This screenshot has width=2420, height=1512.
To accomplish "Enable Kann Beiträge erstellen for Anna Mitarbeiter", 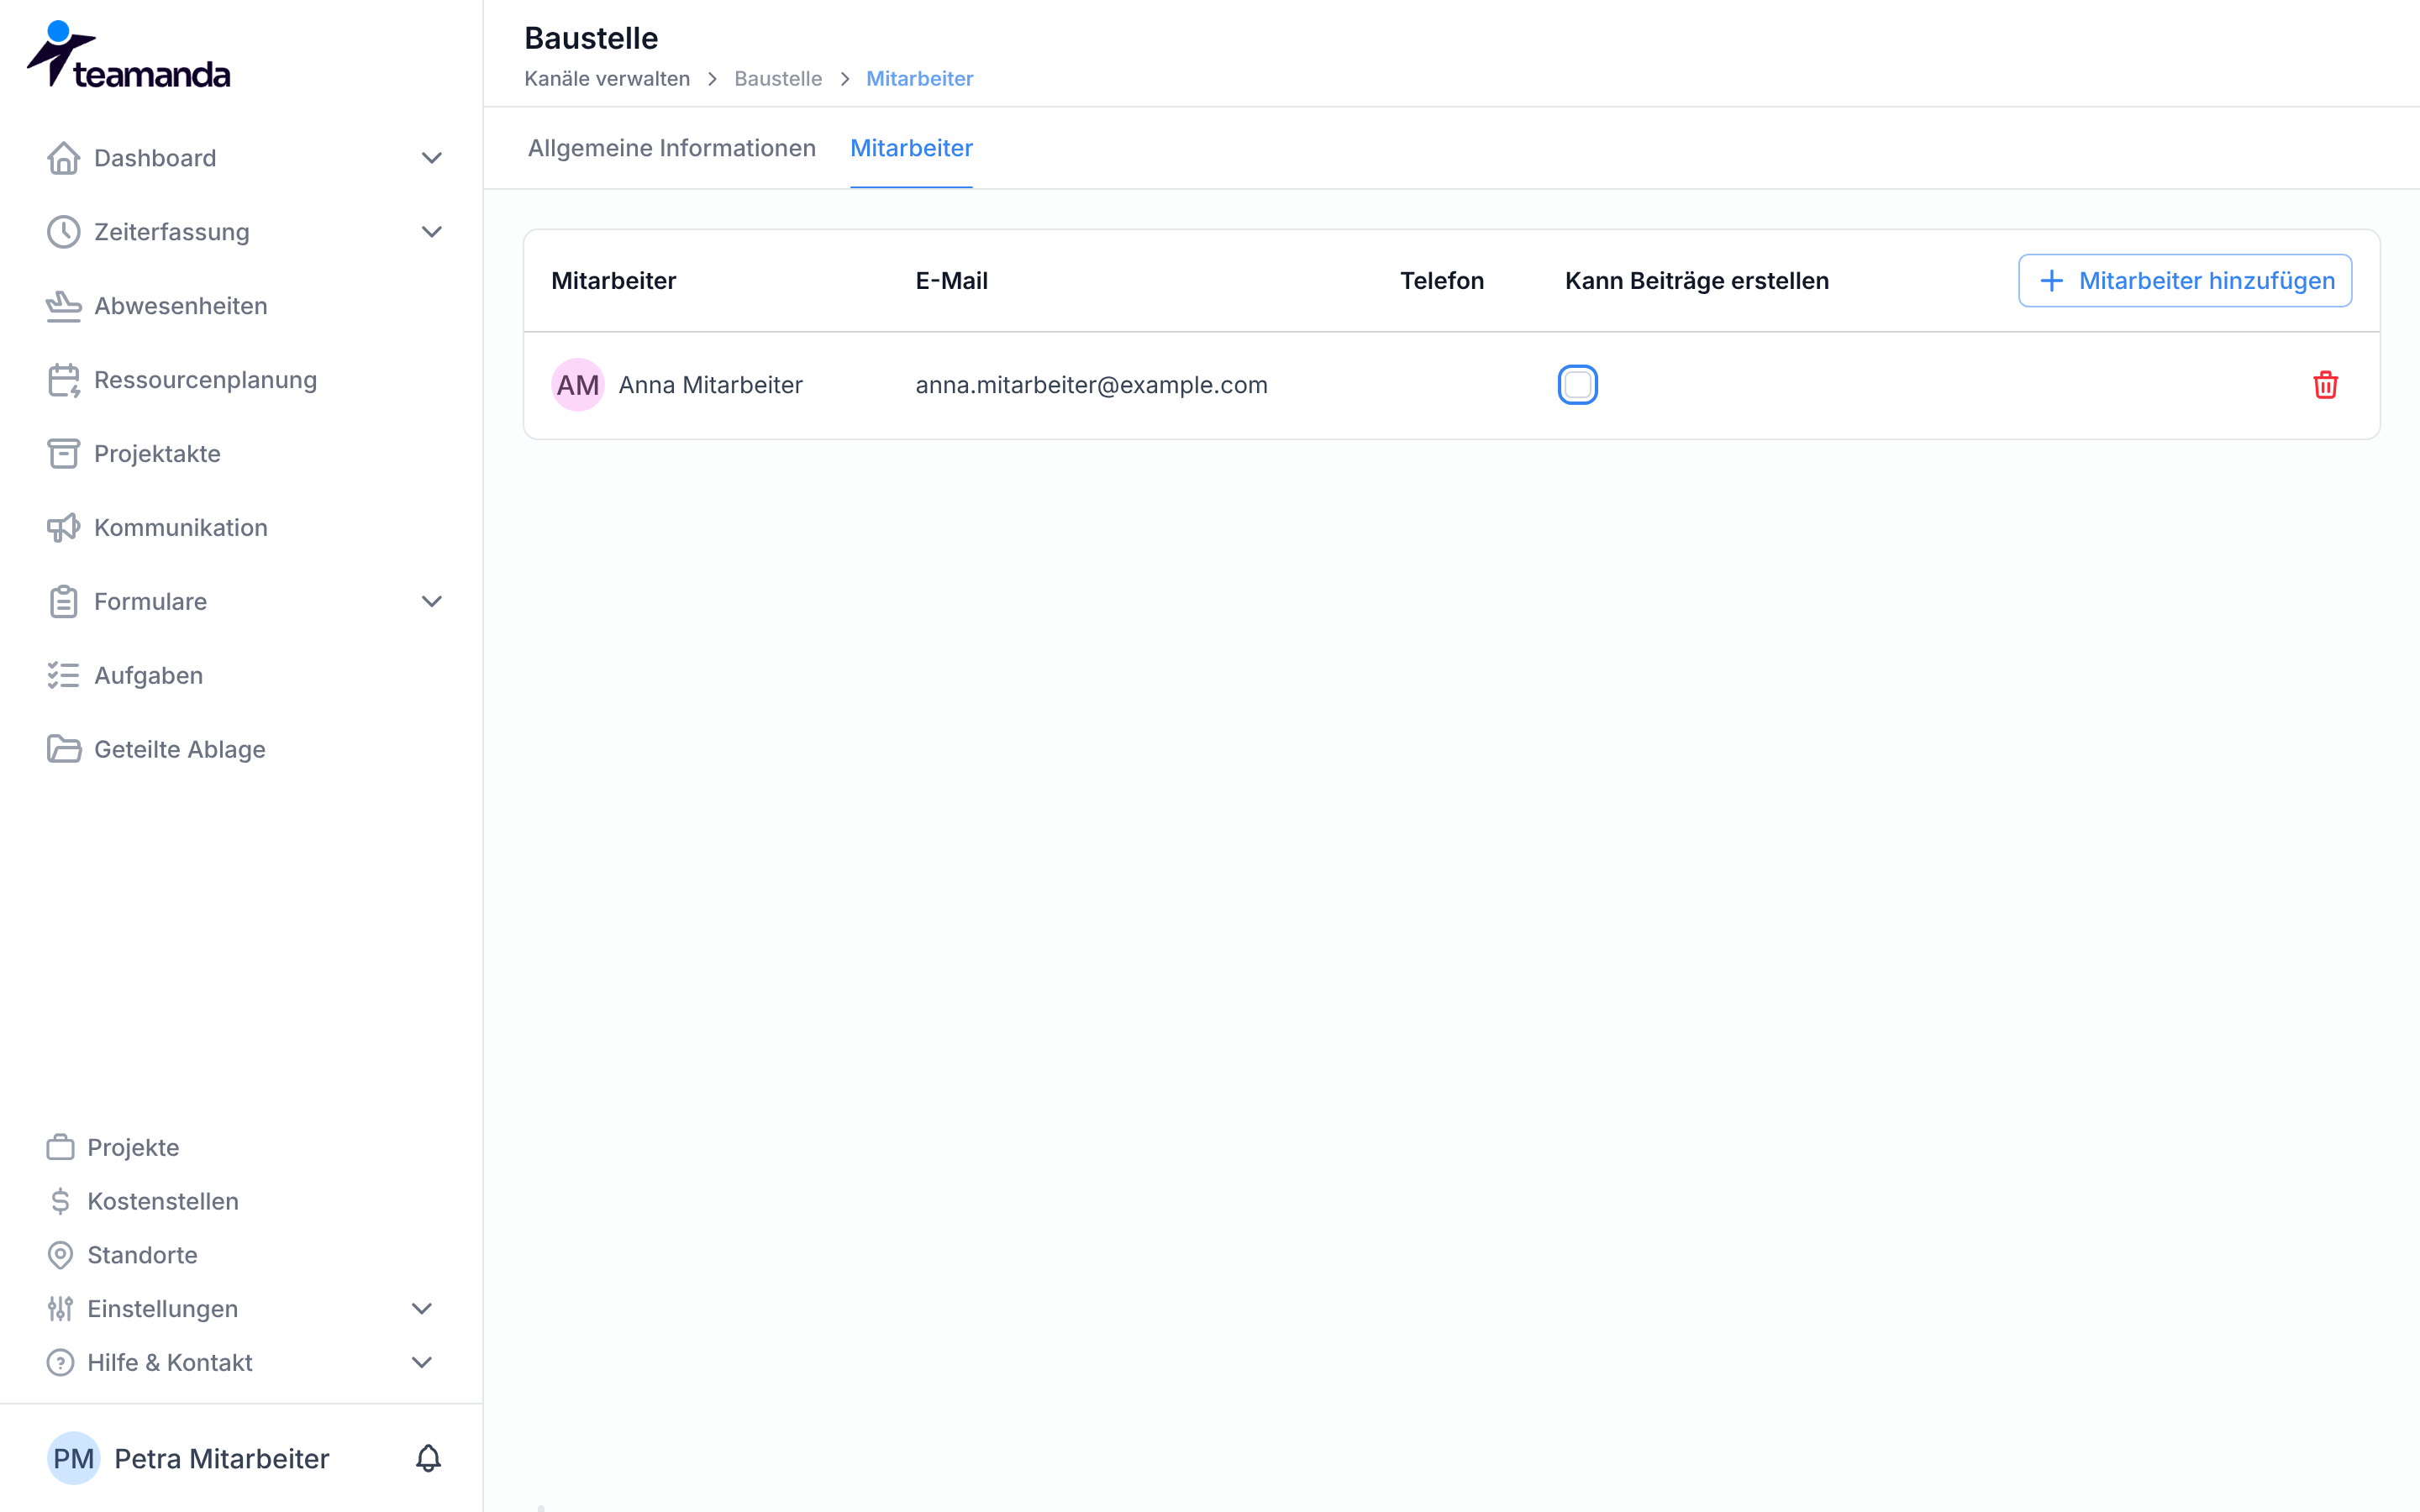I will (x=1577, y=385).
